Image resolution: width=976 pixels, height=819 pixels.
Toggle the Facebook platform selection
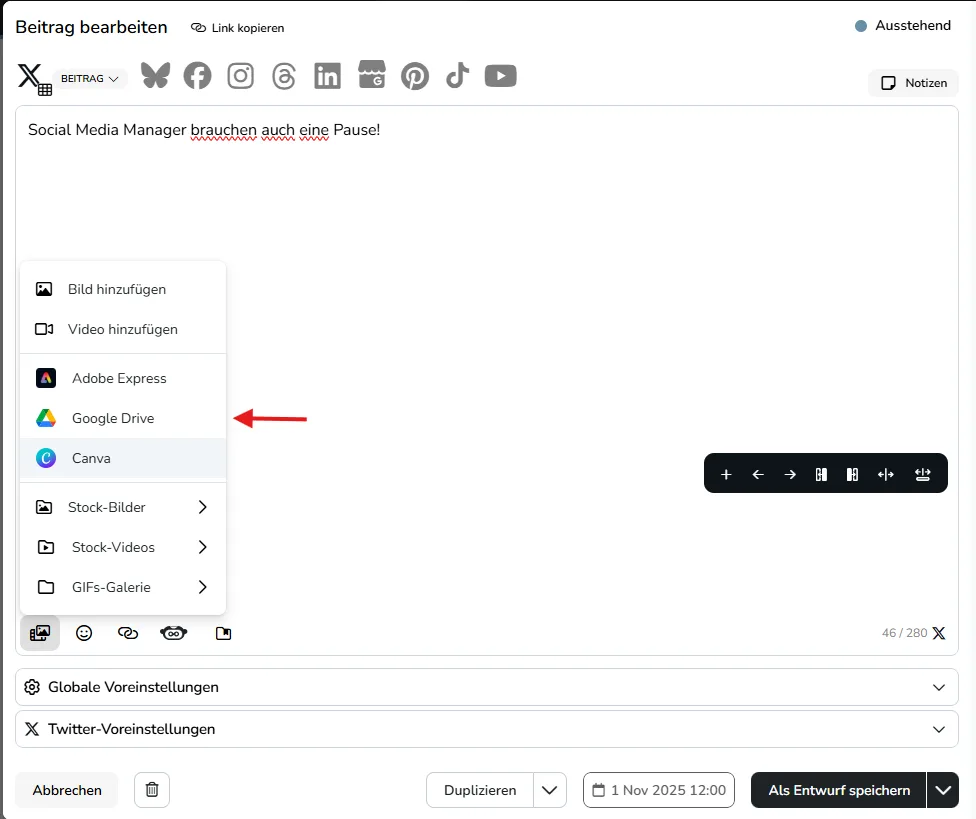coord(197,75)
